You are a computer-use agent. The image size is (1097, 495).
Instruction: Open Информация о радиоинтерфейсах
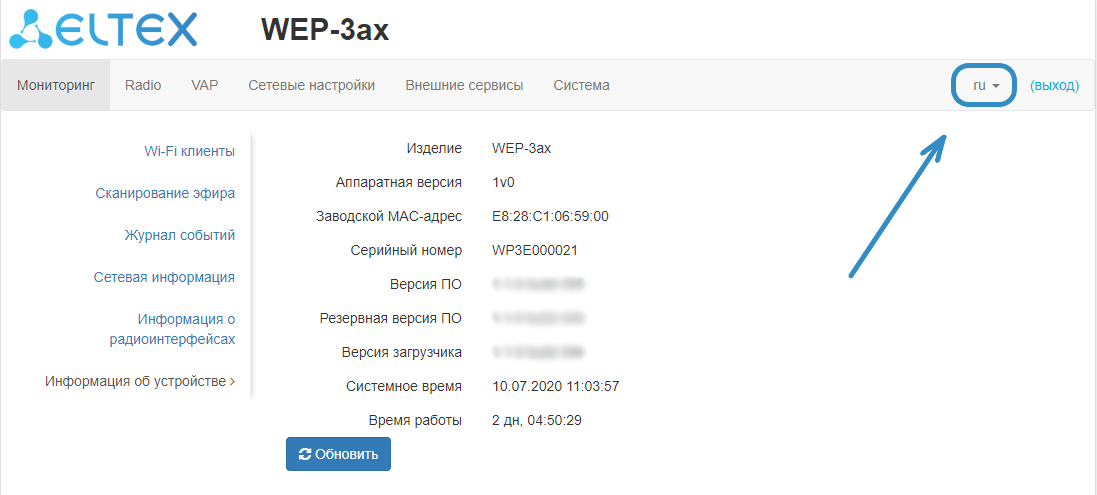[172, 329]
